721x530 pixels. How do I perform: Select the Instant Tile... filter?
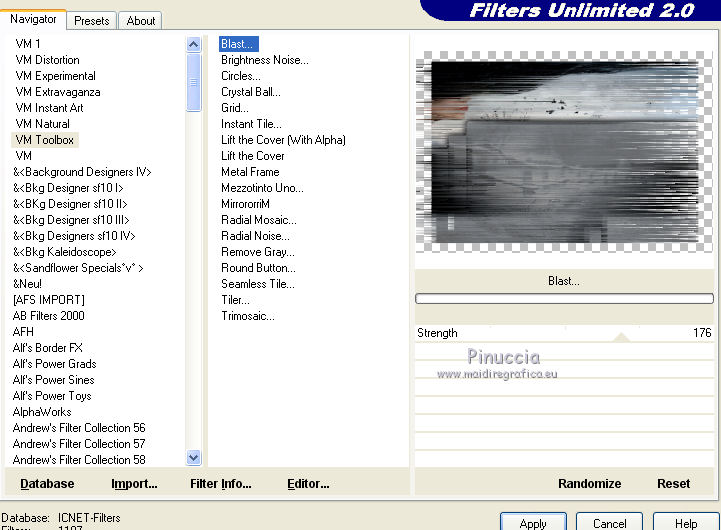pyautogui.click(x=251, y=124)
